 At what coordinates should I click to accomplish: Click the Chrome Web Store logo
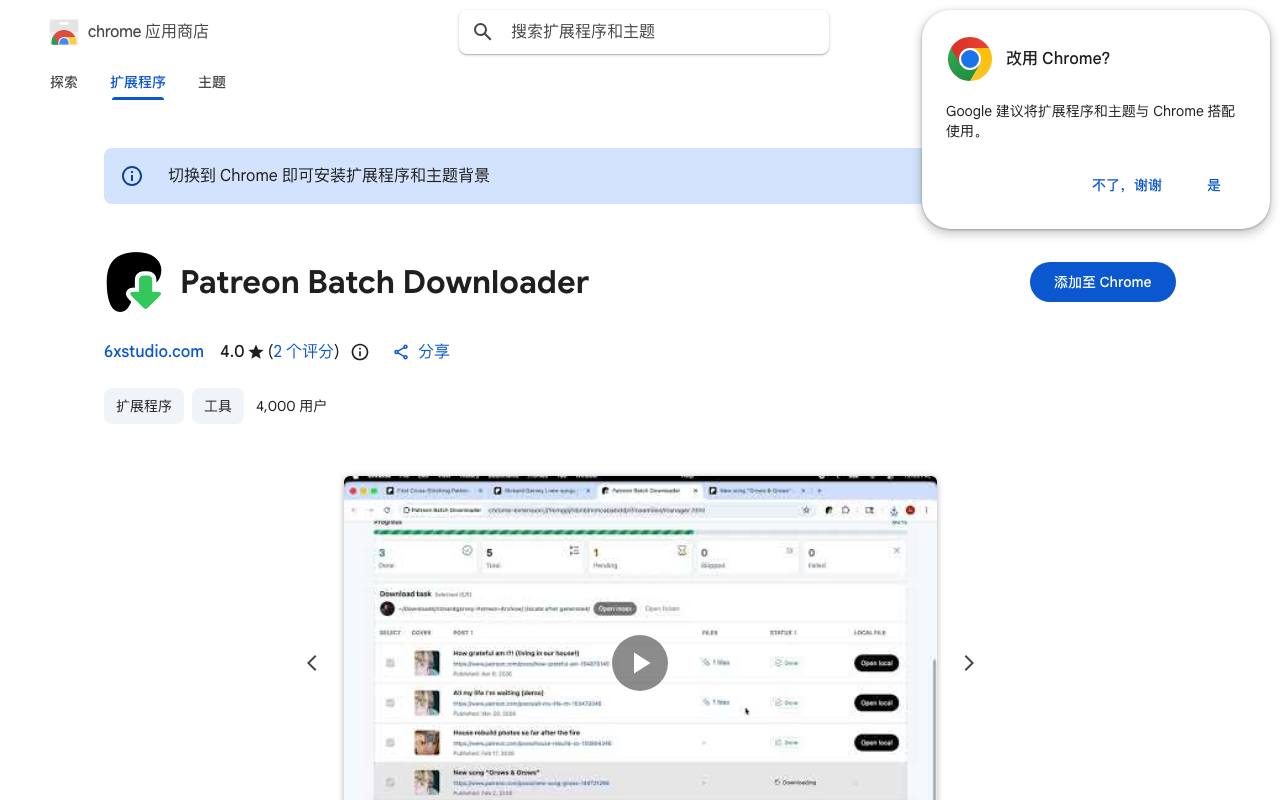[64, 32]
